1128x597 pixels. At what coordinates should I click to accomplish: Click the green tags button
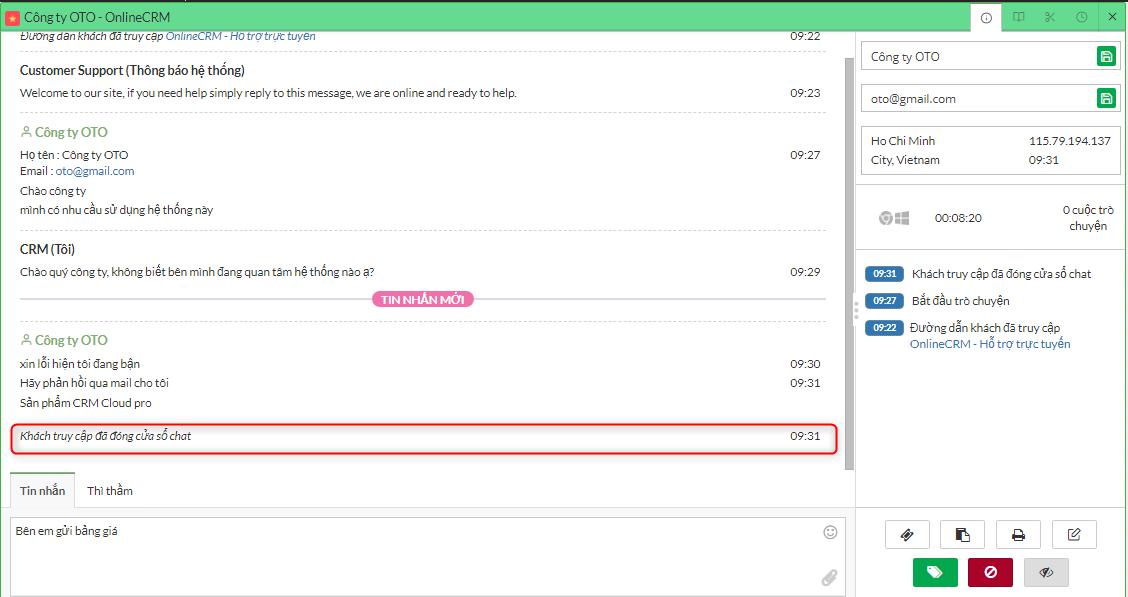coord(935,573)
